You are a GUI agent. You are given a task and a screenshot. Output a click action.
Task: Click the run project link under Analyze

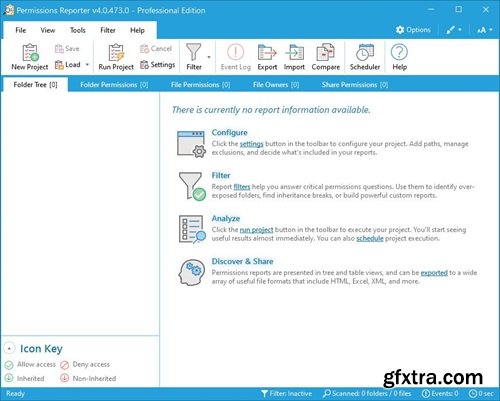pyautogui.click(x=256, y=230)
